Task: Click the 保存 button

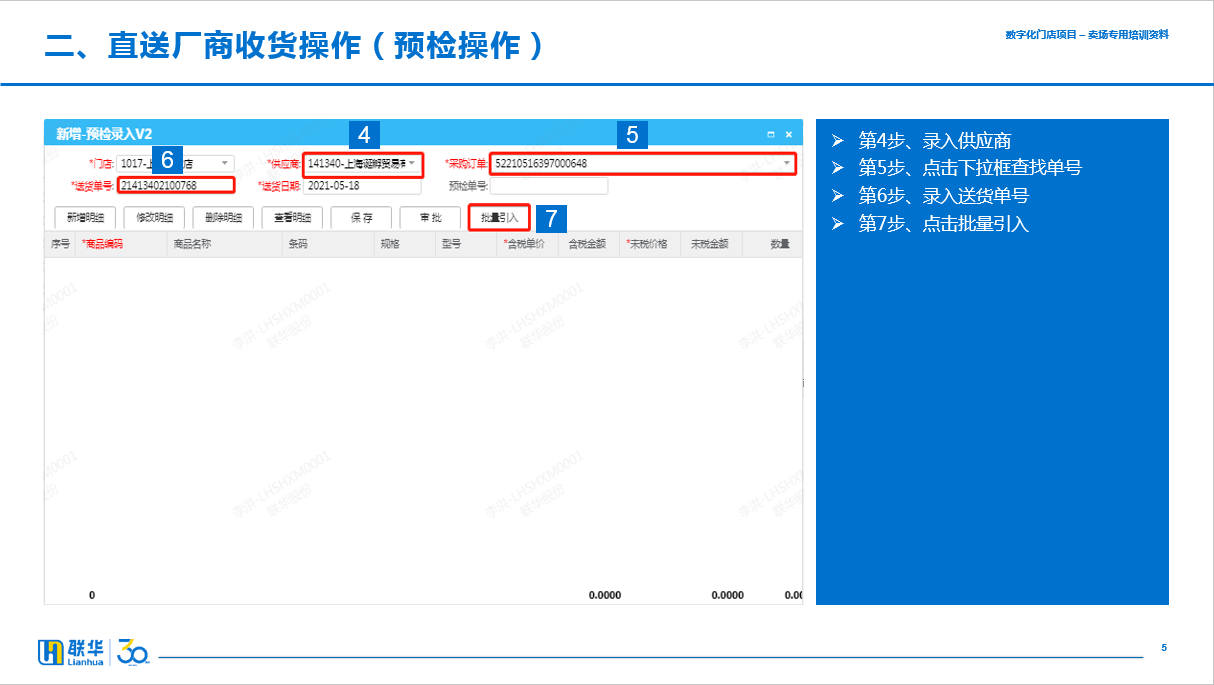Action: click(x=361, y=217)
